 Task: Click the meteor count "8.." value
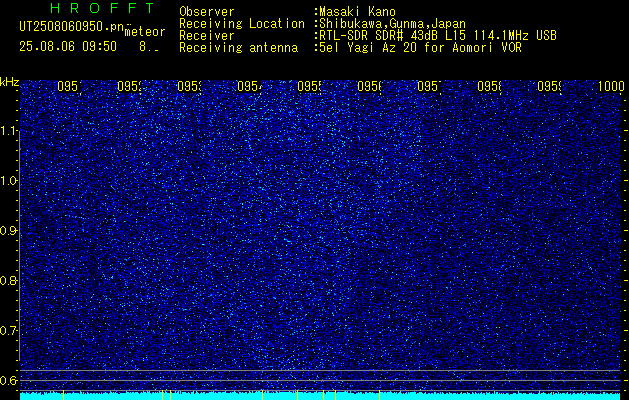pos(148,47)
